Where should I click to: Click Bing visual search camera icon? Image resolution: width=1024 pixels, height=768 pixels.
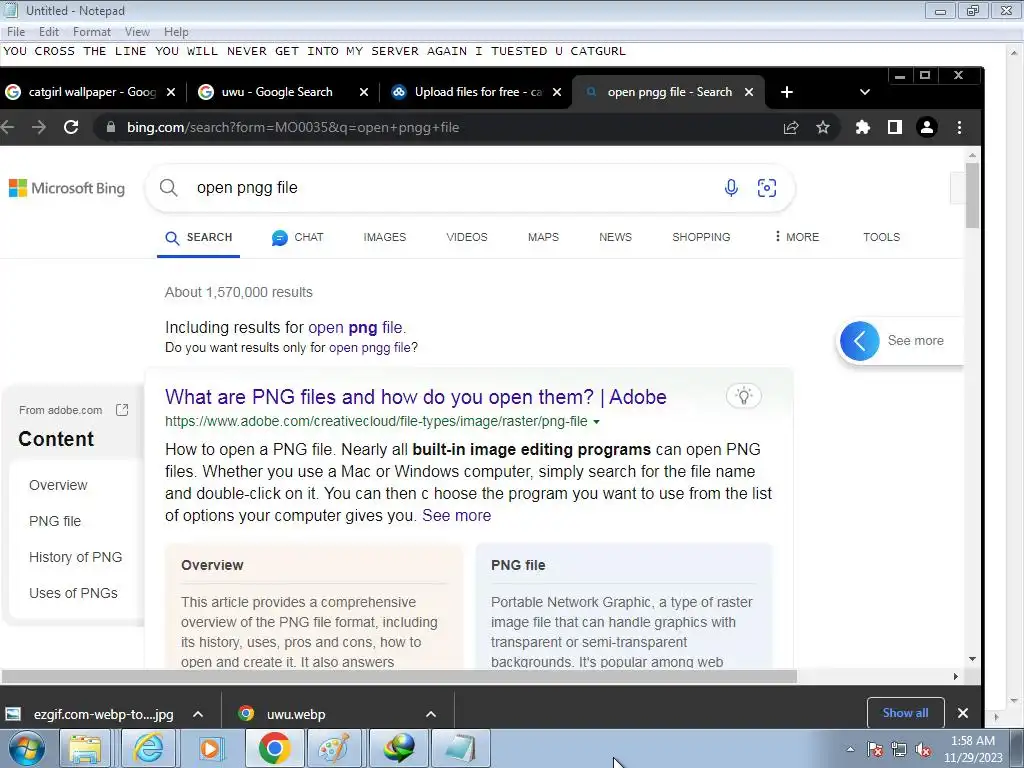(767, 188)
